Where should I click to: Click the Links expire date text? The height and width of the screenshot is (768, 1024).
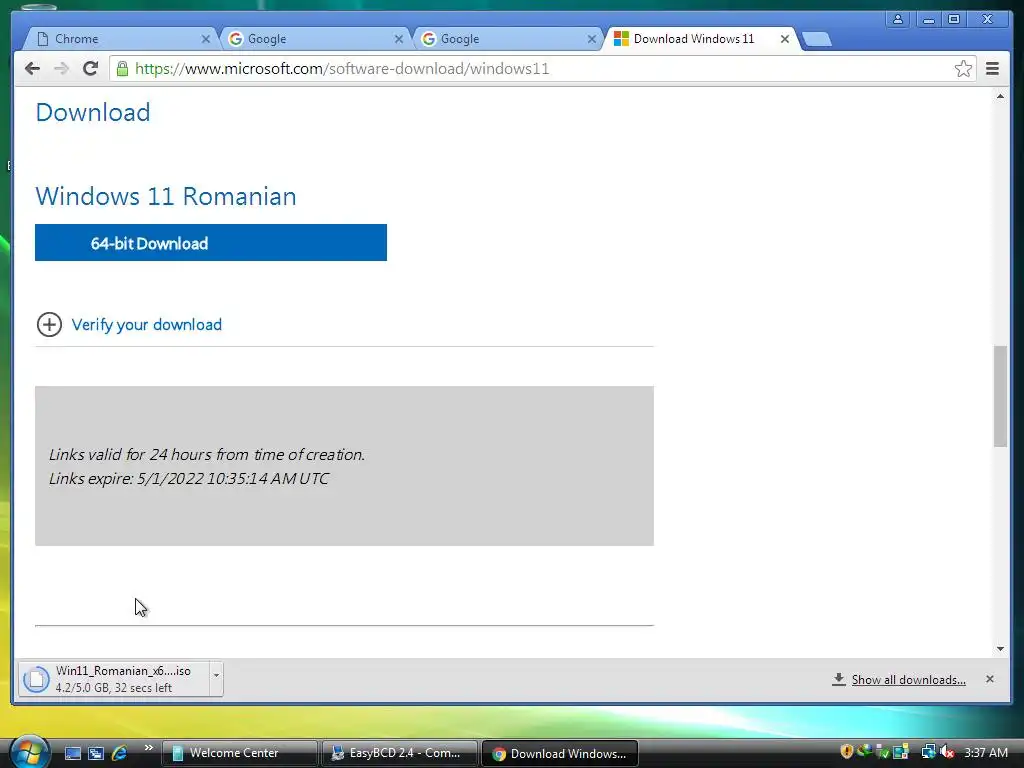tap(189, 479)
